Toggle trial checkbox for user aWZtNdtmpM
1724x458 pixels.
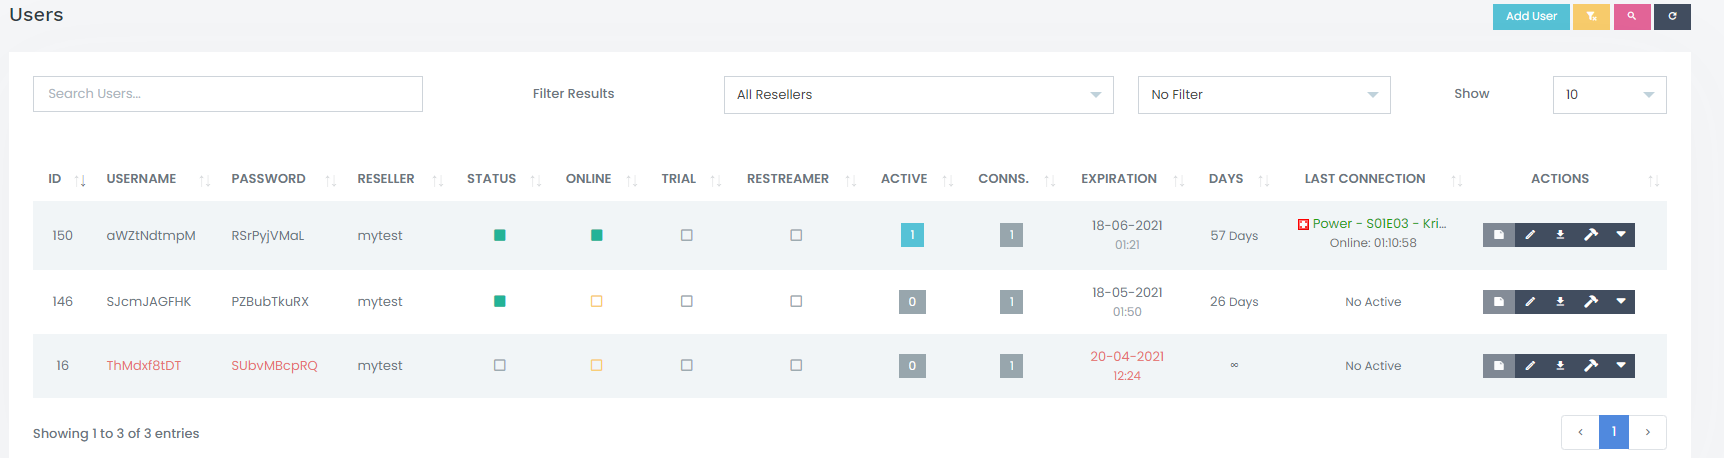[686, 235]
